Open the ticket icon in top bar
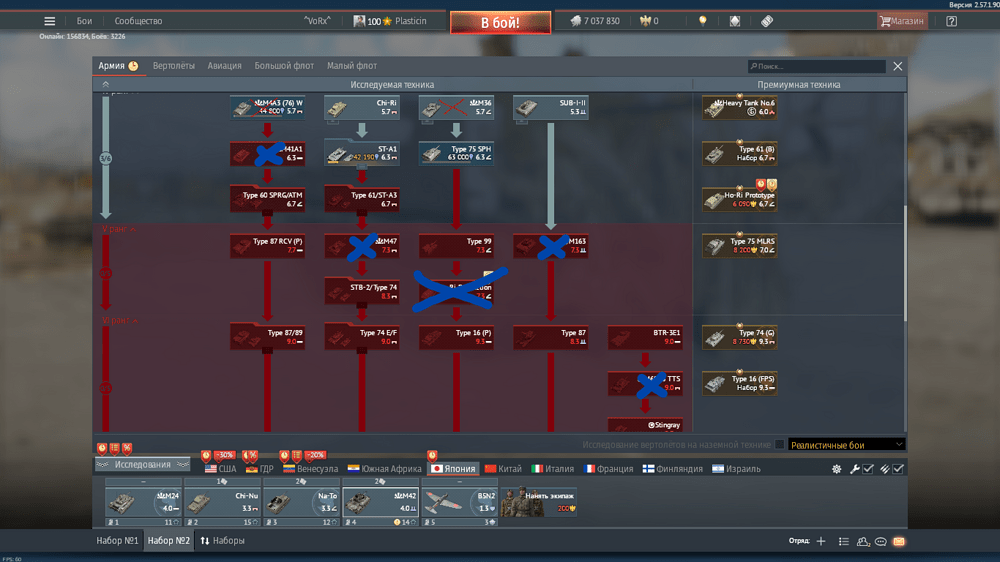This screenshot has width=1000, height=562. click(x=767, y=21)
